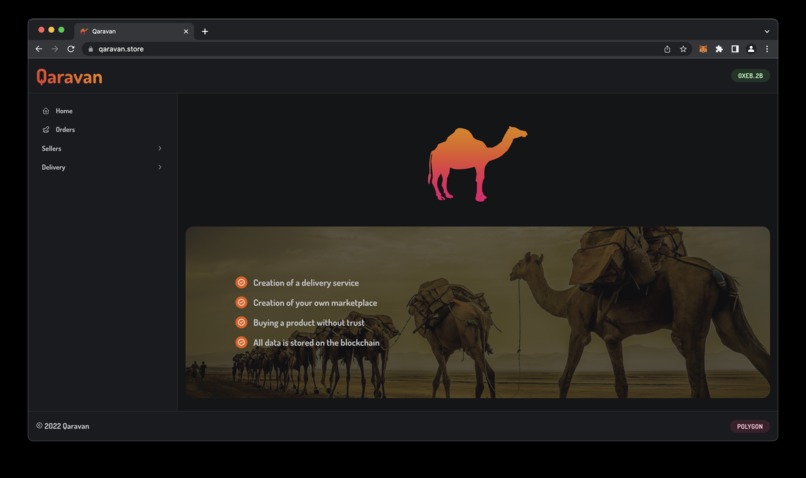Image resolution: width=806 pixels, height=478 pixels.
Task: Click text 'Buying a product without trust'
Action: click(308, 323)
